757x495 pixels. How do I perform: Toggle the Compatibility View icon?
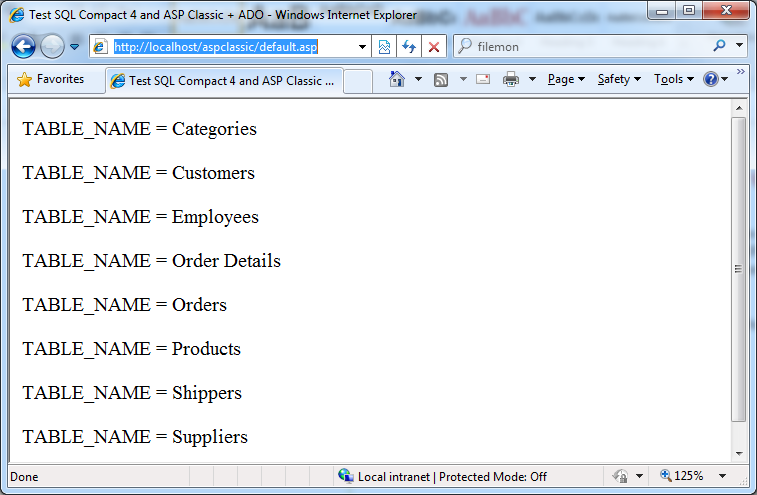tap(384, 47)
